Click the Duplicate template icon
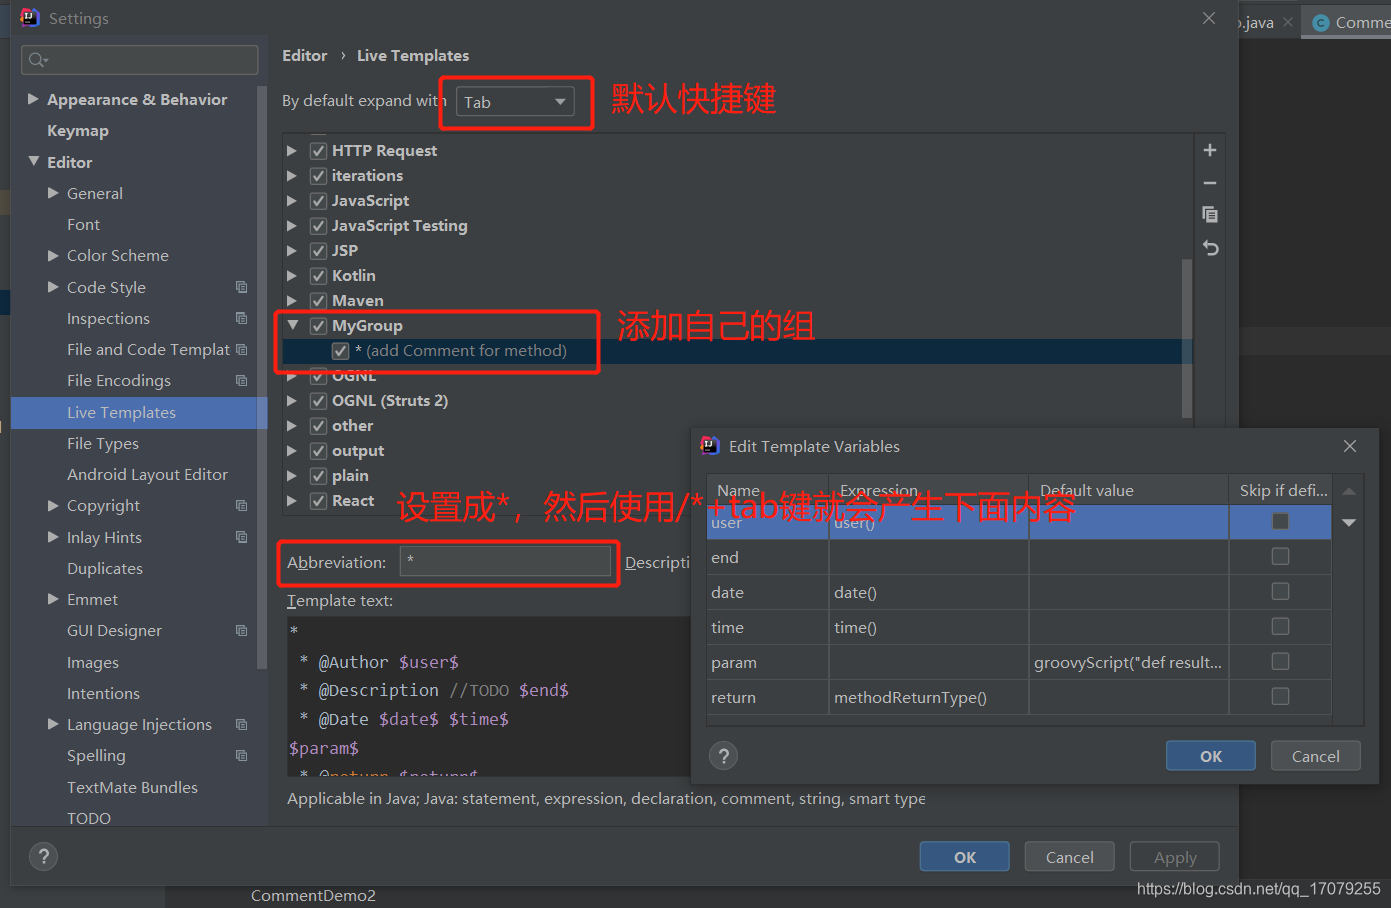The height and width of the screenshot is (908, 1391). (x=1210, y=214)
